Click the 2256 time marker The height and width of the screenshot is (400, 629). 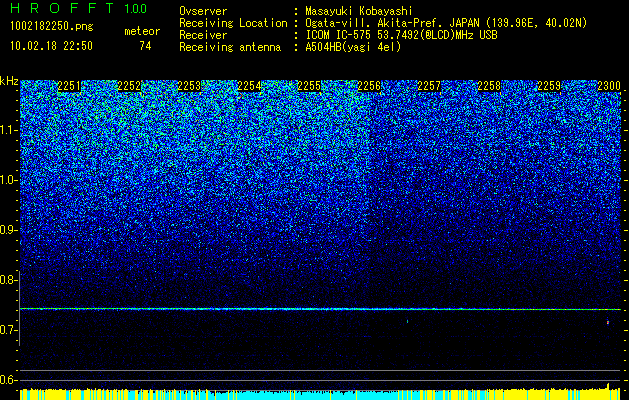(369, 86)
